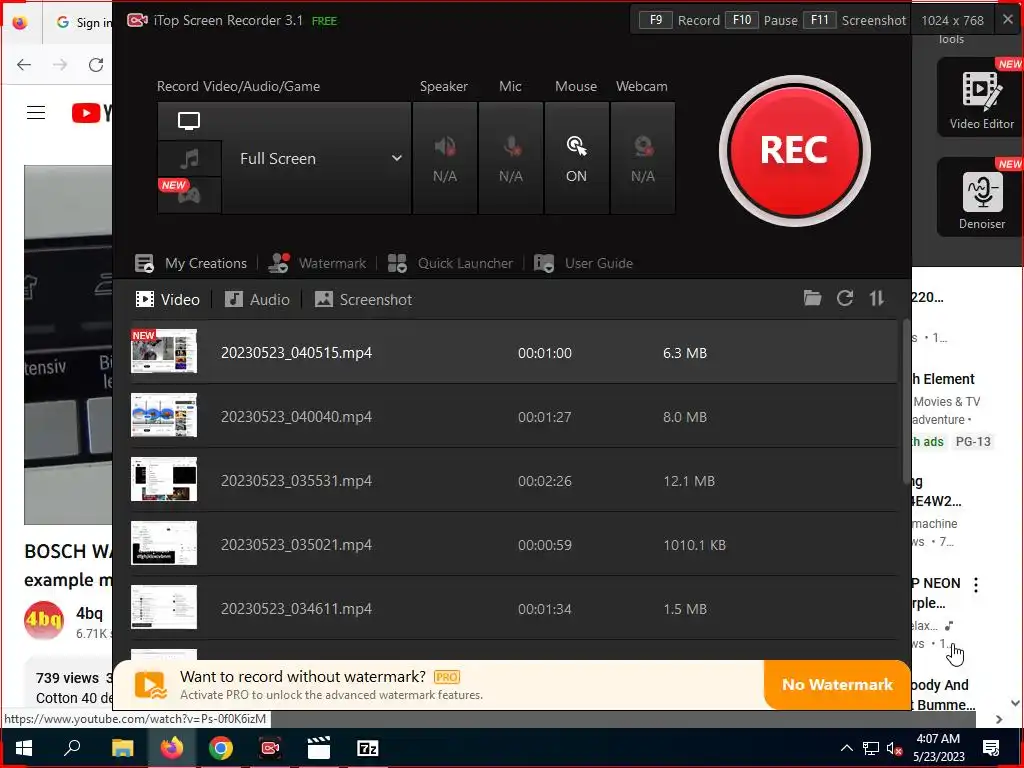The height and width of the screenshot is (768, 1024).
Task: Switch to the Audio tab
Action: click(257, 300)
